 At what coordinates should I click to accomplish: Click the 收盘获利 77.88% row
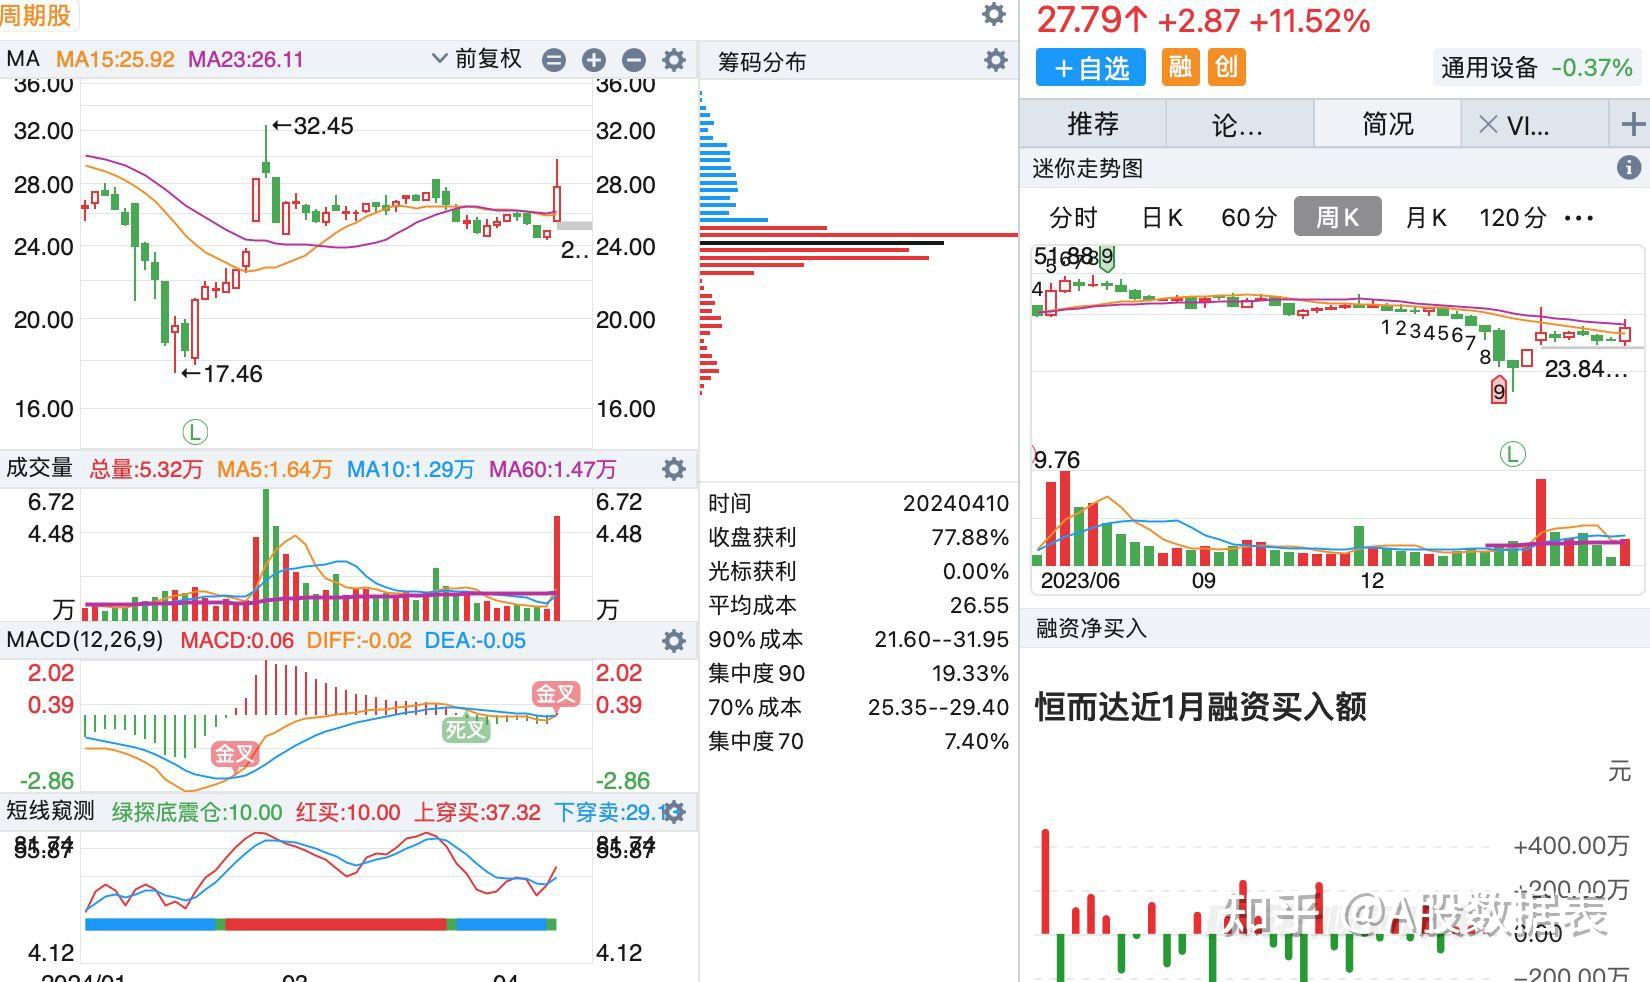click(x=858, y=537)
